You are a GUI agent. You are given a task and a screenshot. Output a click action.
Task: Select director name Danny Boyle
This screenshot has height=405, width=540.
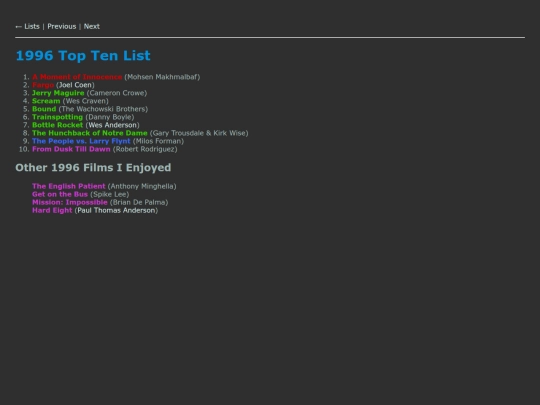[x=110, y=117]
